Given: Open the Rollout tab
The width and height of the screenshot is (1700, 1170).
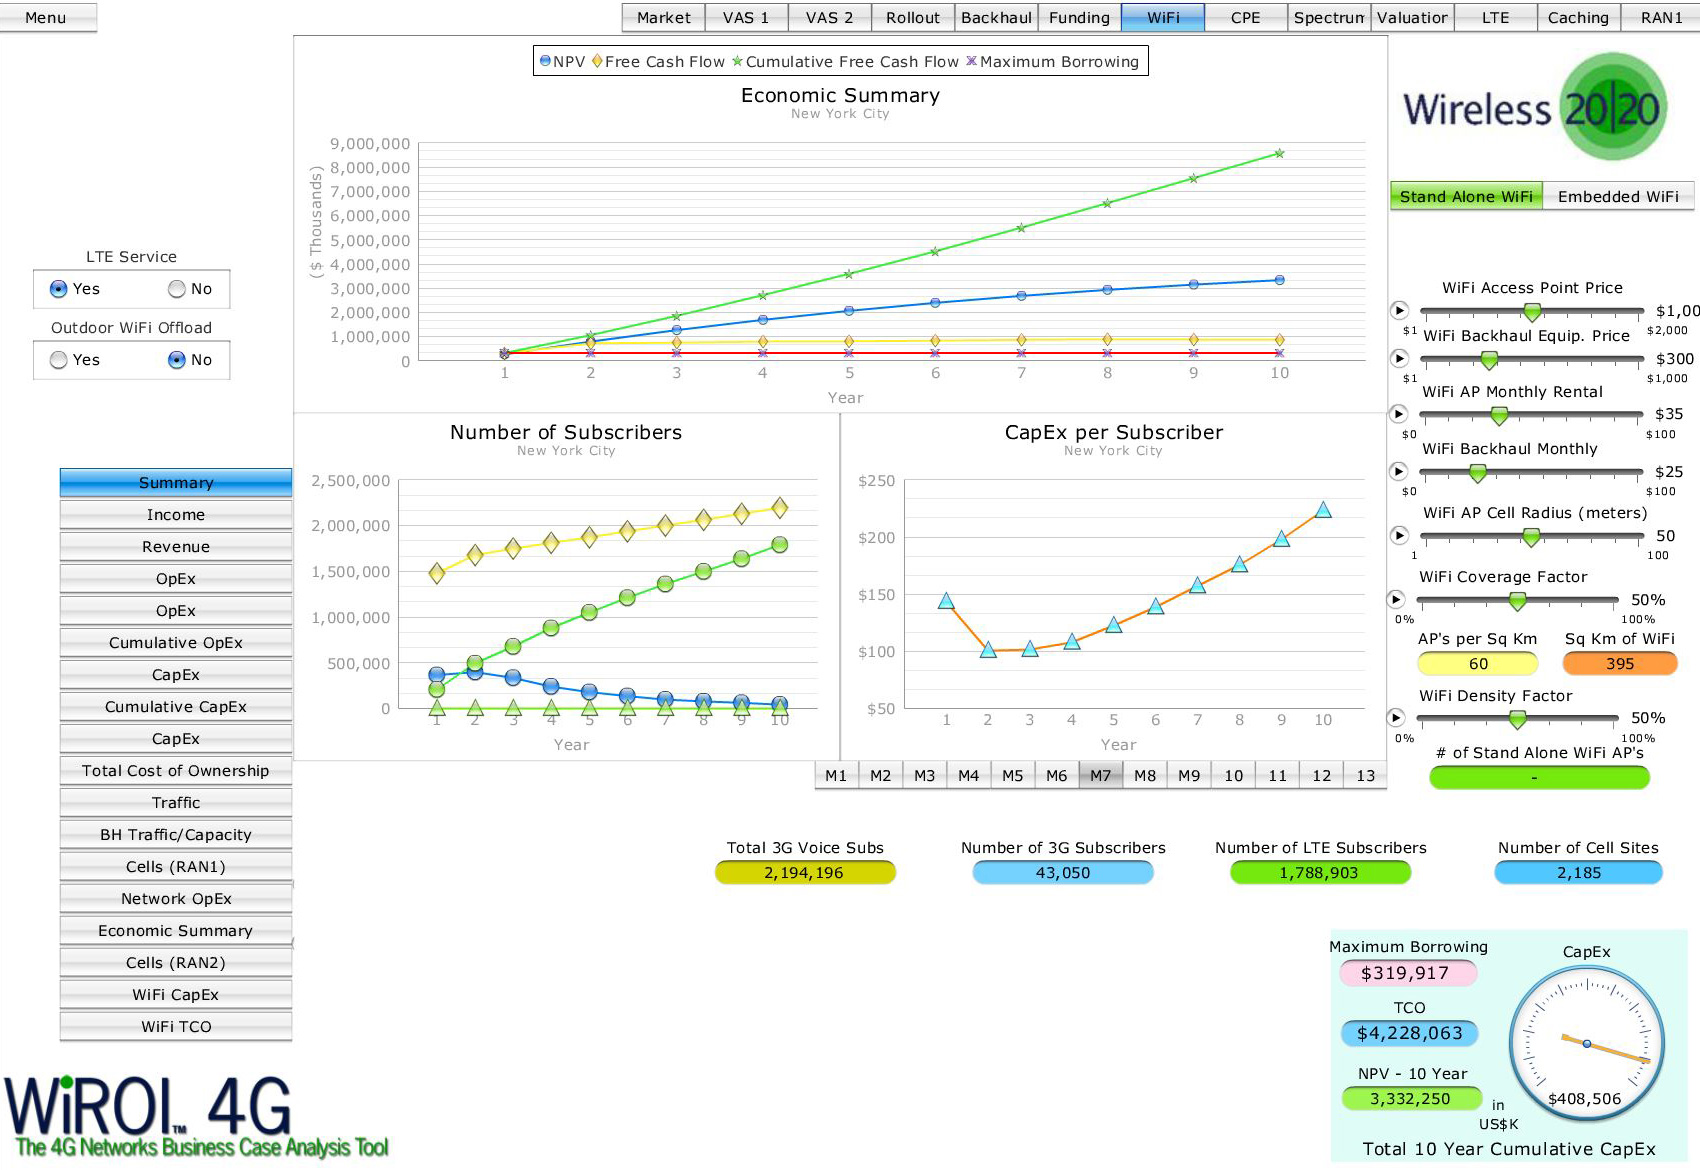Looking at the screenshot, I should (x=912, y=18).
